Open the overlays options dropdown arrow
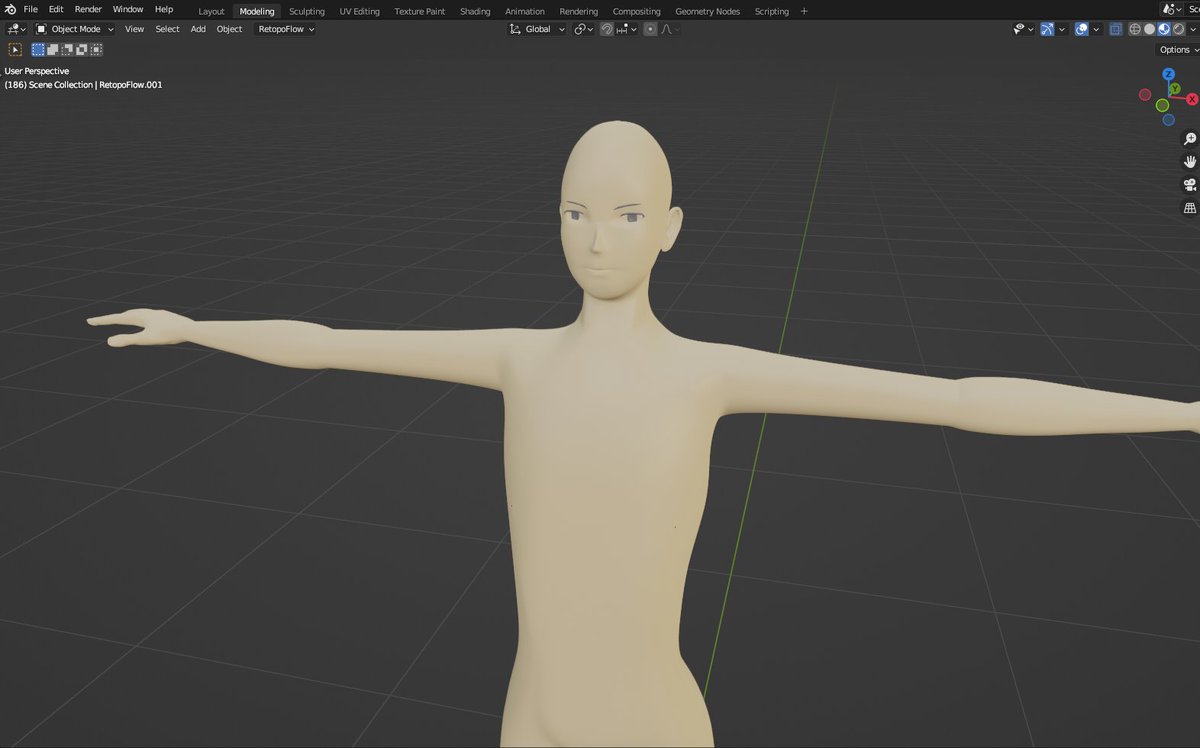This screenshot has width=1200, height=748. coord(1096,29)
